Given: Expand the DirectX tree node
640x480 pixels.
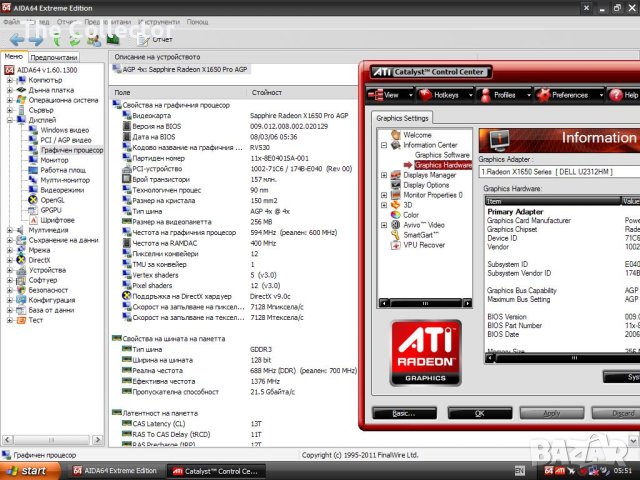Looking at the screenshot, I should pos(9,260).
